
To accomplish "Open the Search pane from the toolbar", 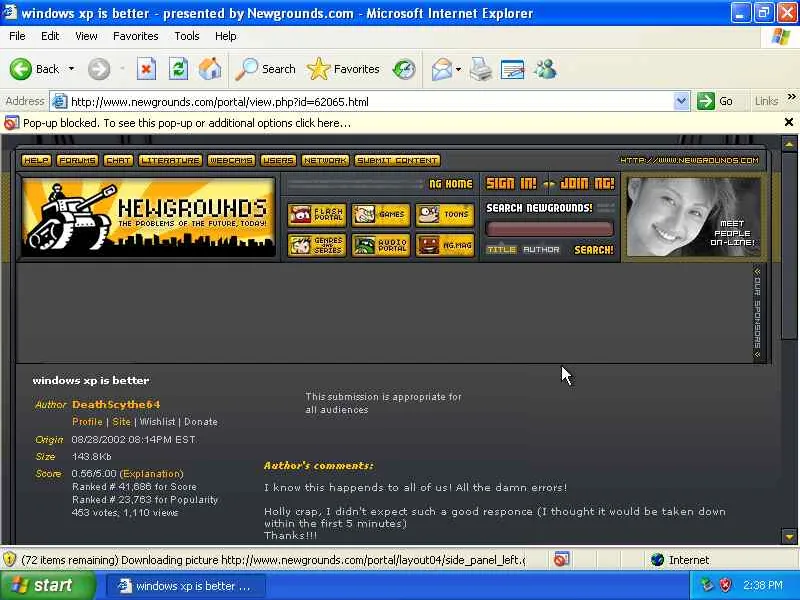I will pos(265,69).
